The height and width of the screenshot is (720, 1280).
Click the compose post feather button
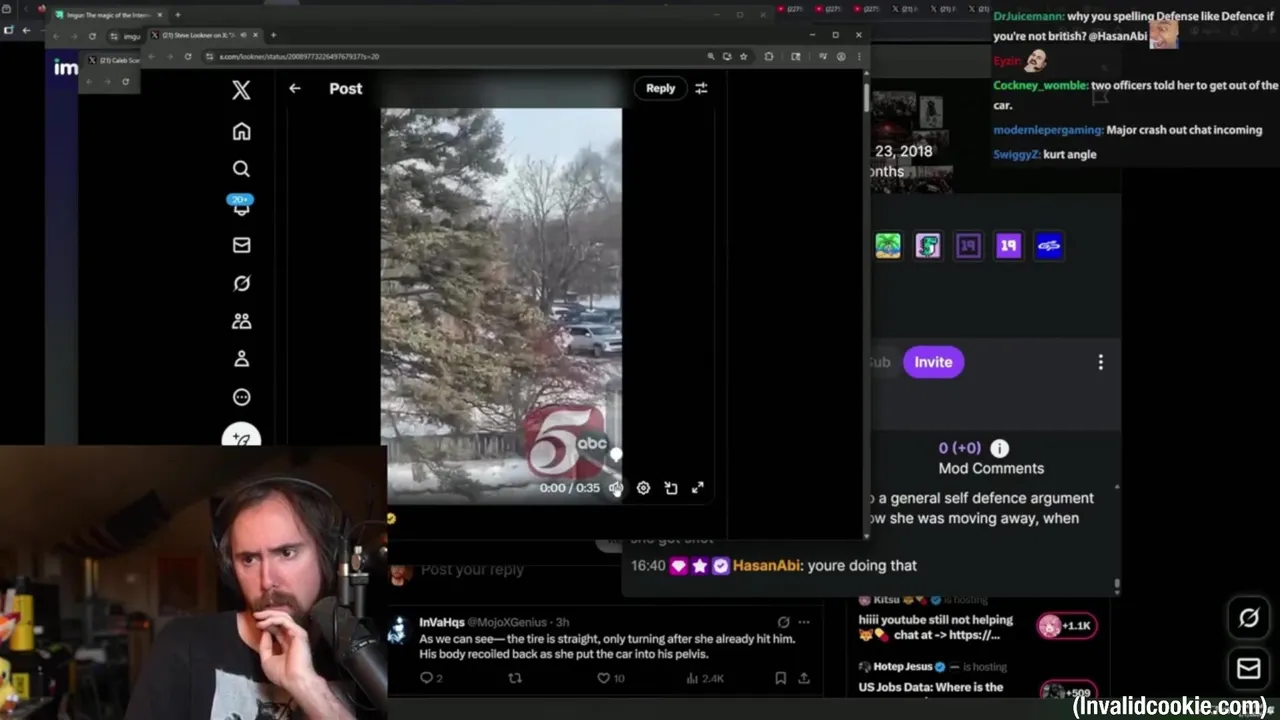coord(241,437)
